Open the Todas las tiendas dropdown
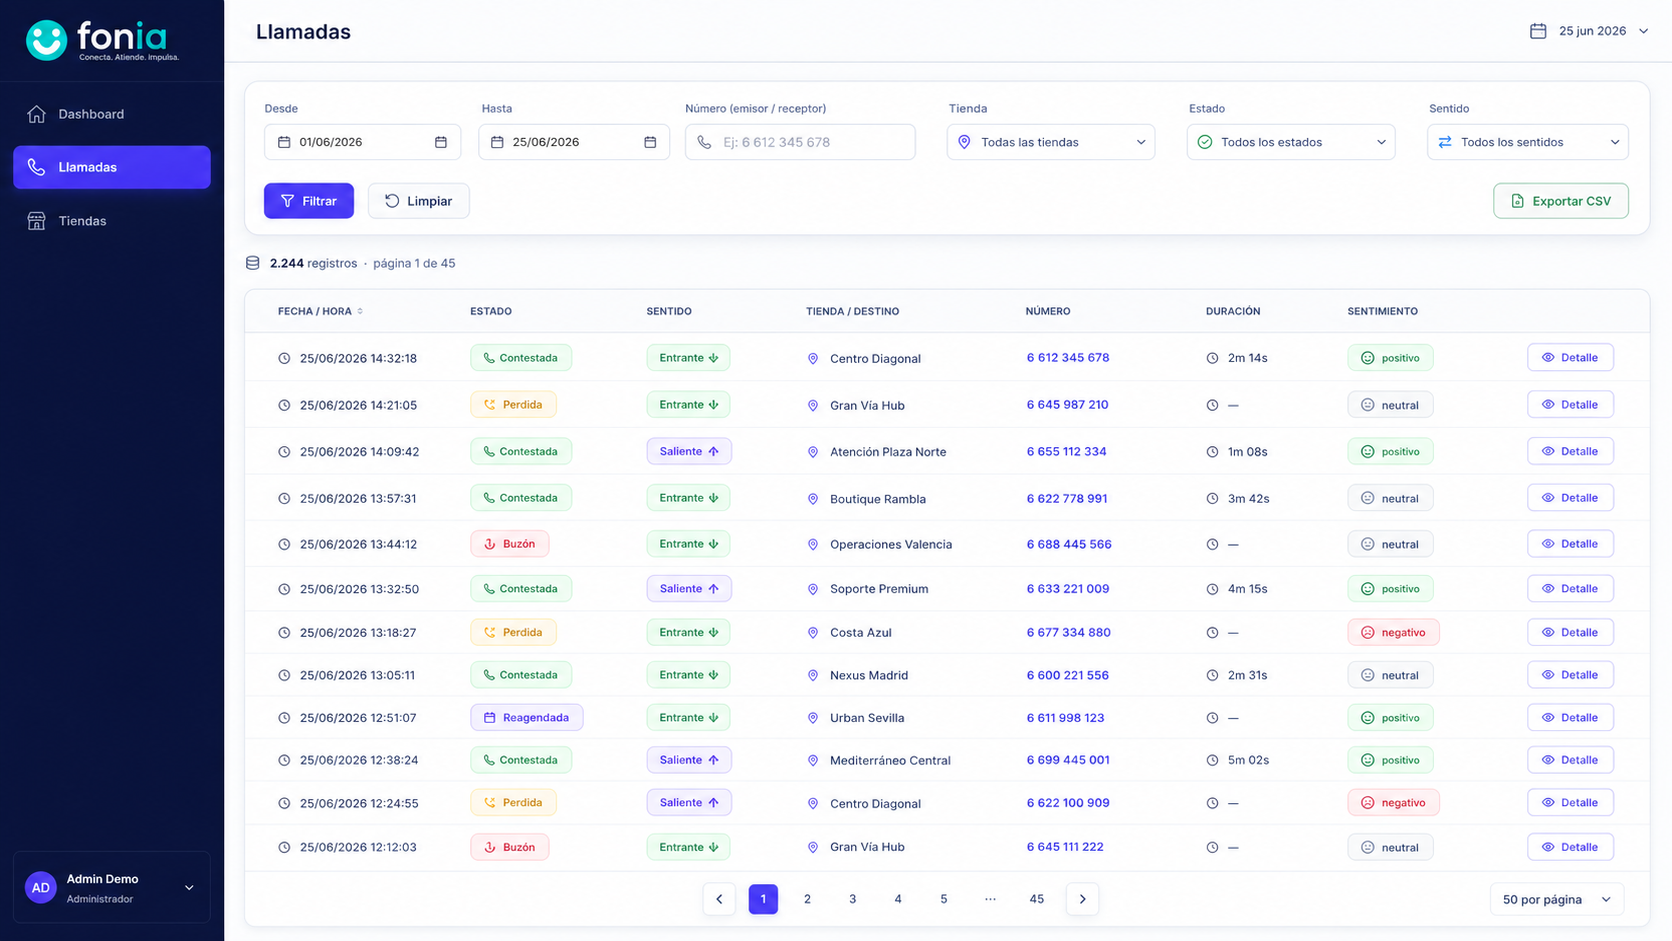1672x941 pixels. click(1051, 142)
